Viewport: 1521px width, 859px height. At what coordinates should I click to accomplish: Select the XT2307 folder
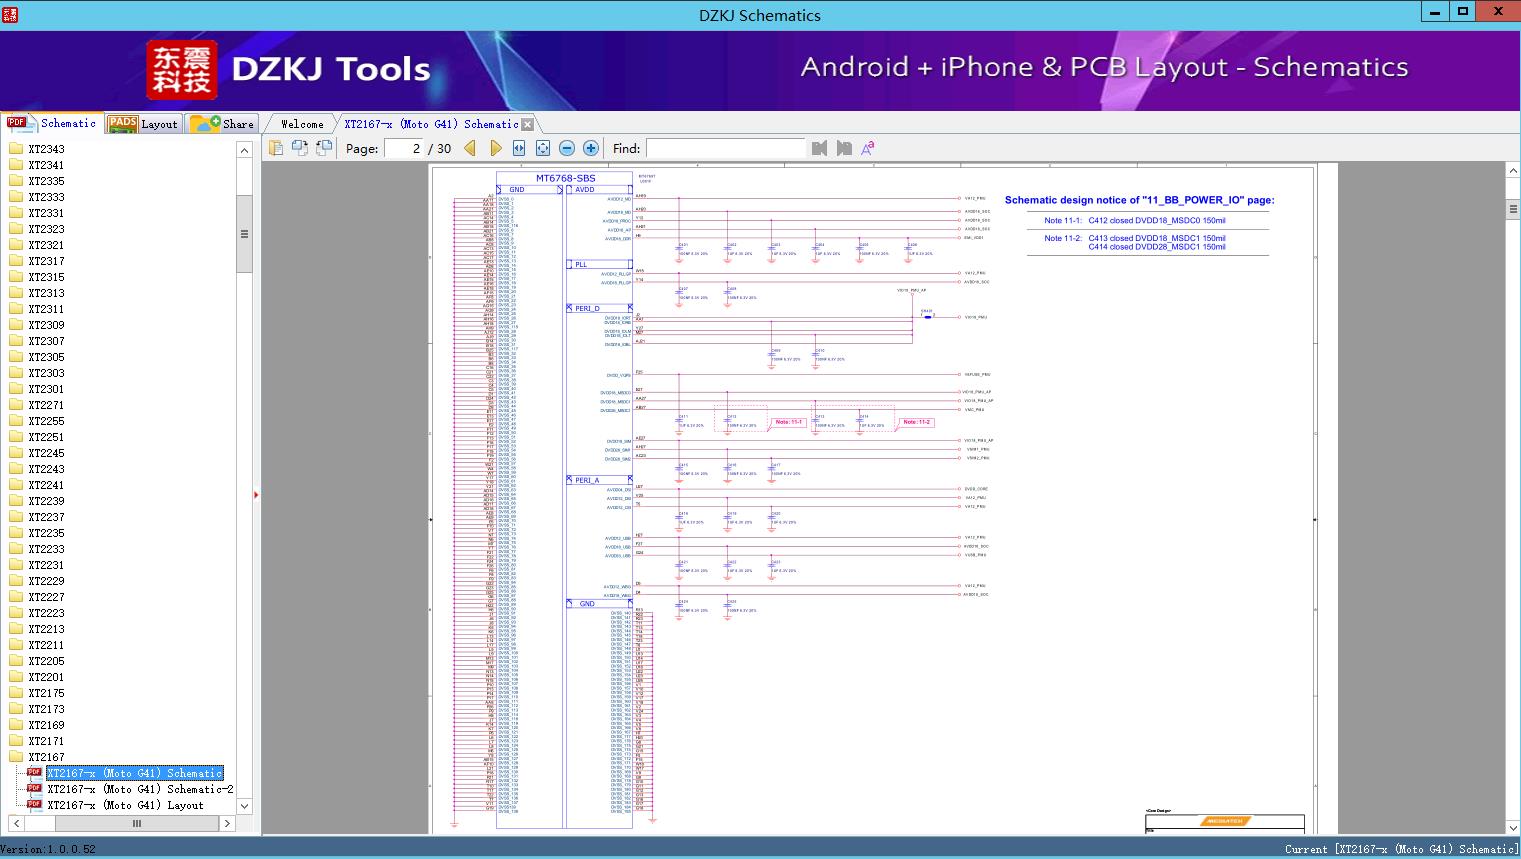(x=46, y=341)
